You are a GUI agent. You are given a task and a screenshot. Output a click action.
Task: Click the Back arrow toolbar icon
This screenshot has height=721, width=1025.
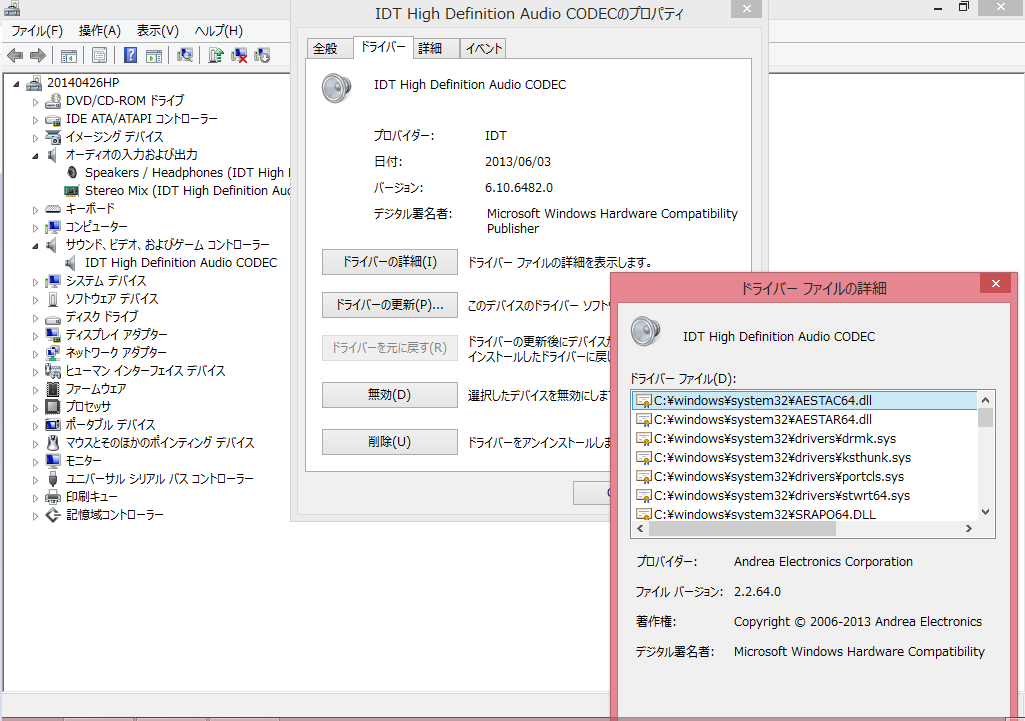coord(15,56)
